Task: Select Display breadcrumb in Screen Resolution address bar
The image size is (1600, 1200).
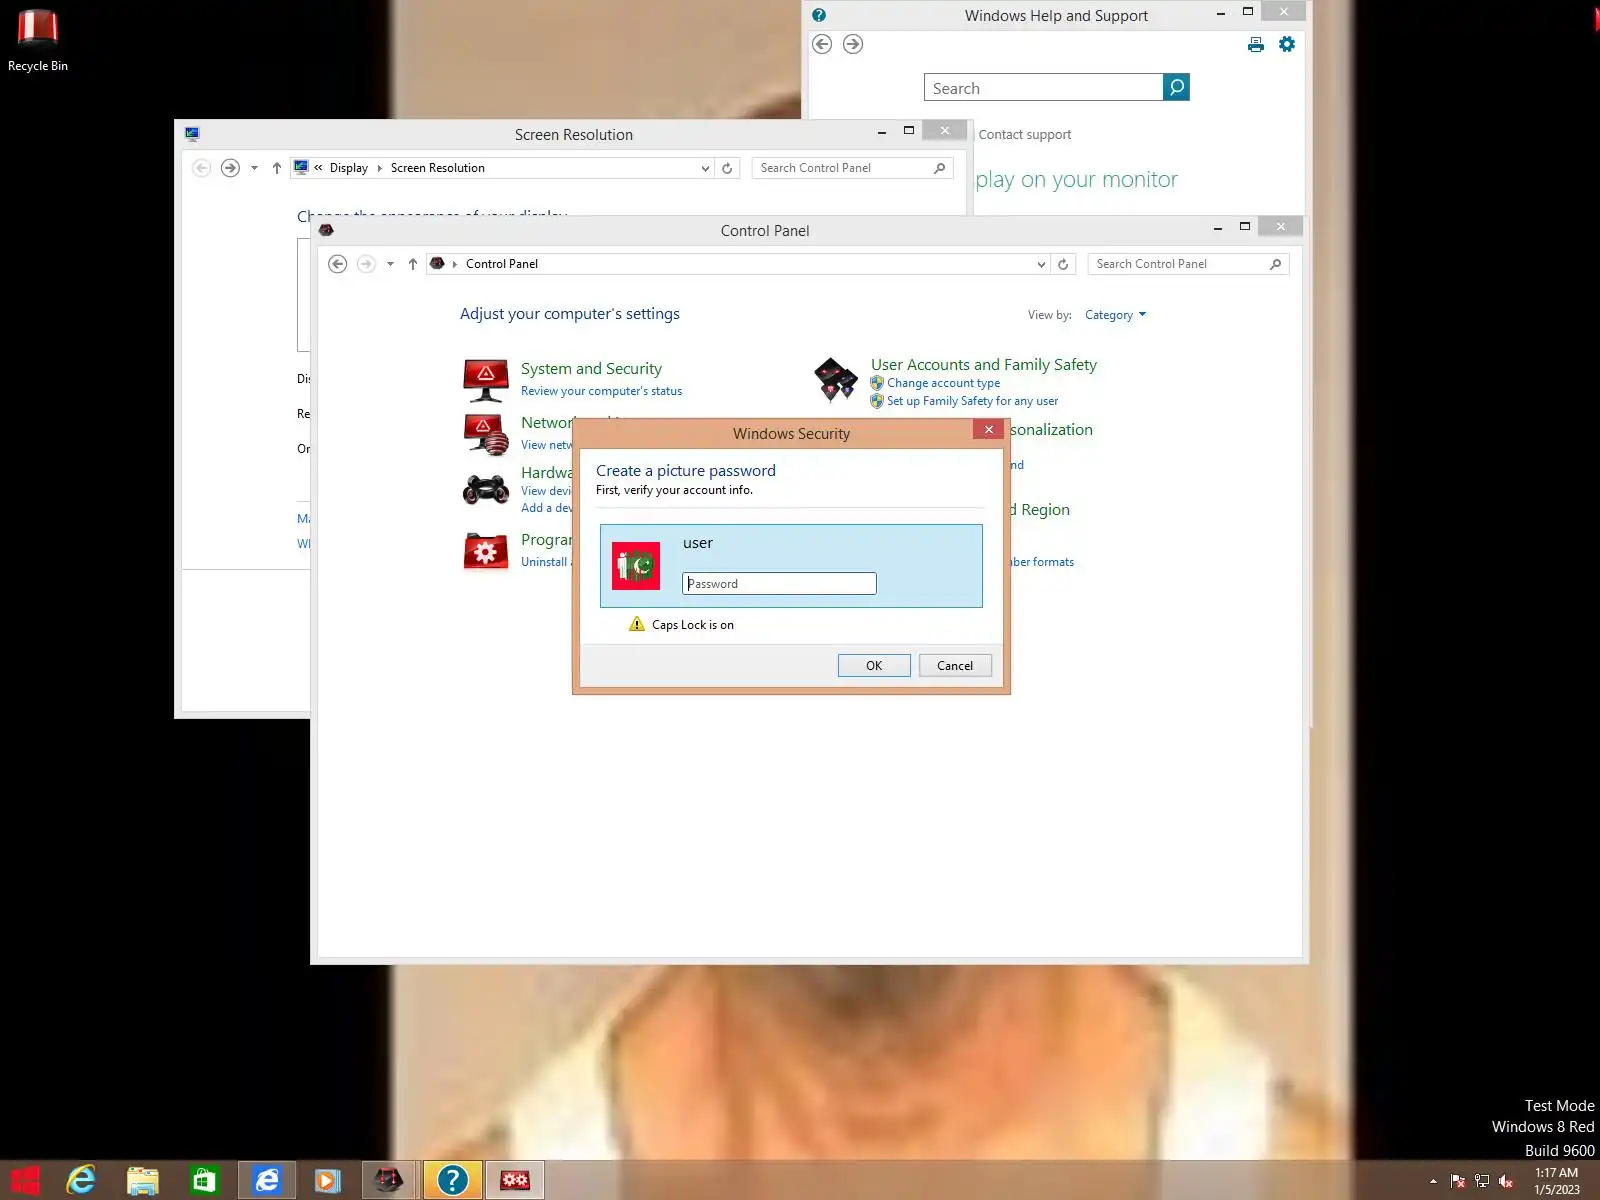Action: (x=349, y=168)
